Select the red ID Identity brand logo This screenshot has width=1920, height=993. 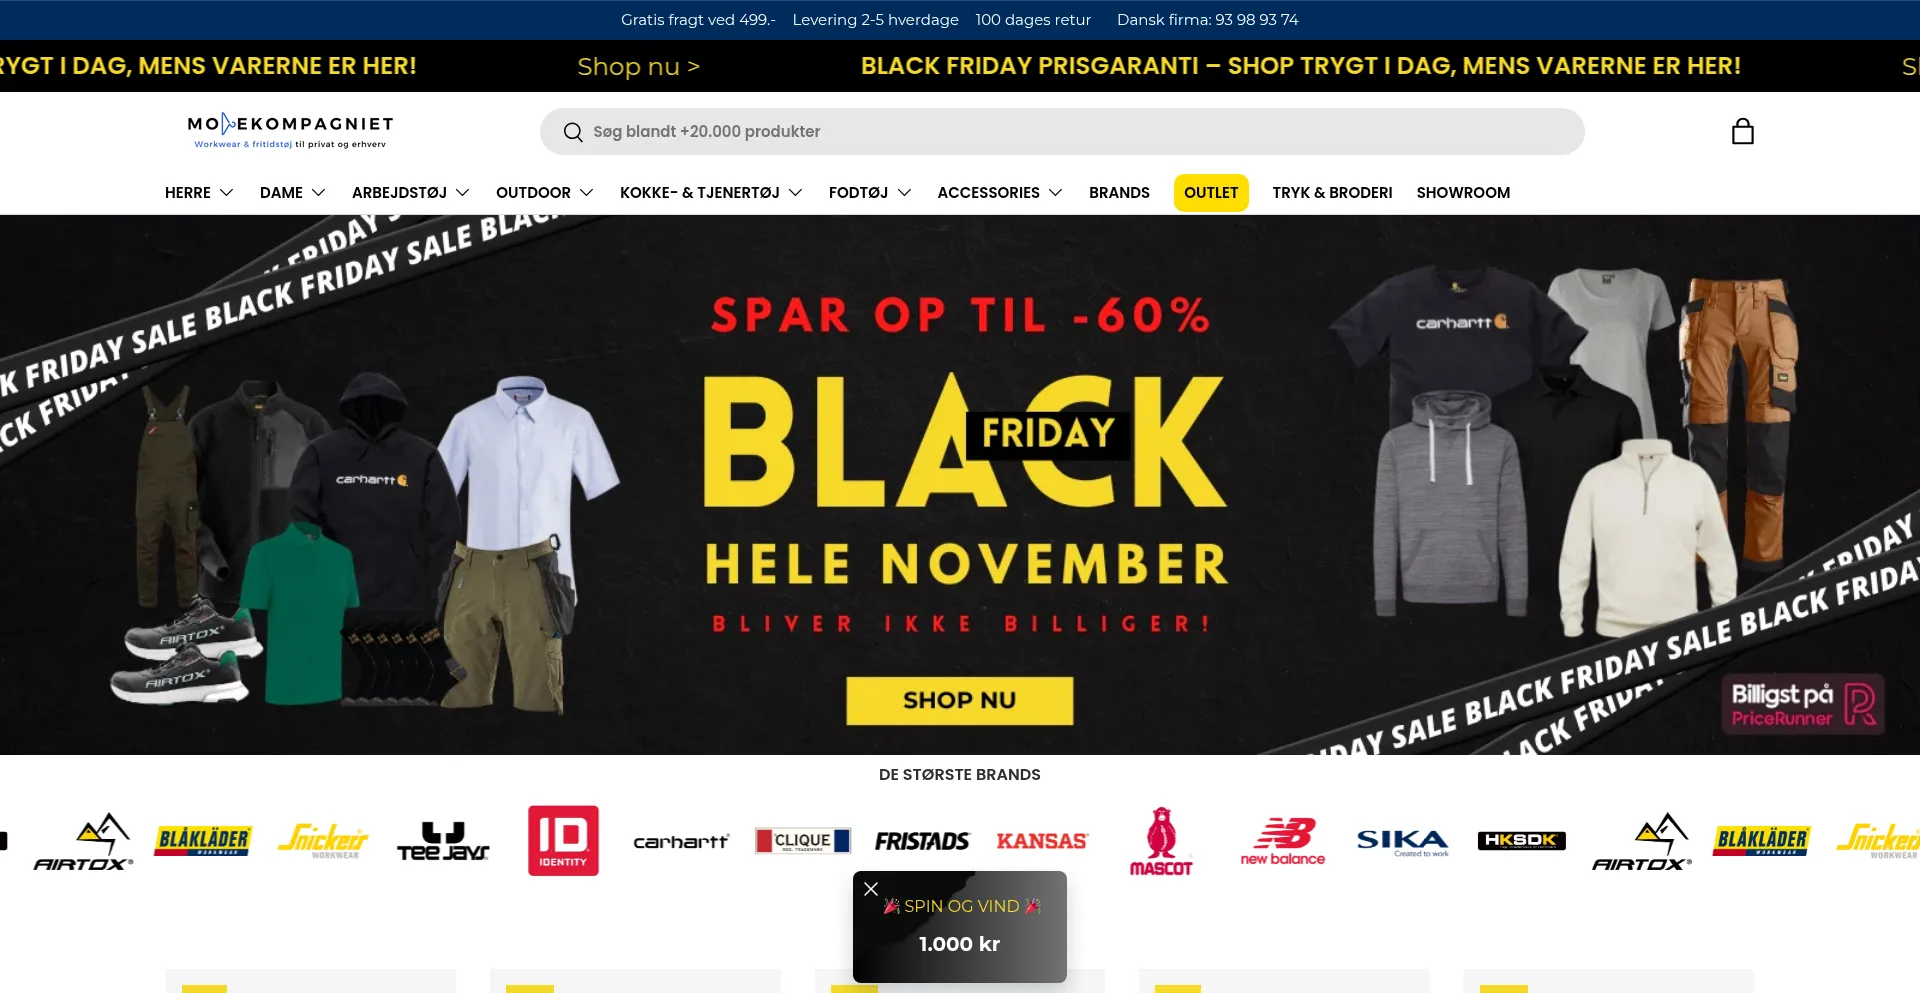pos(563,841)
